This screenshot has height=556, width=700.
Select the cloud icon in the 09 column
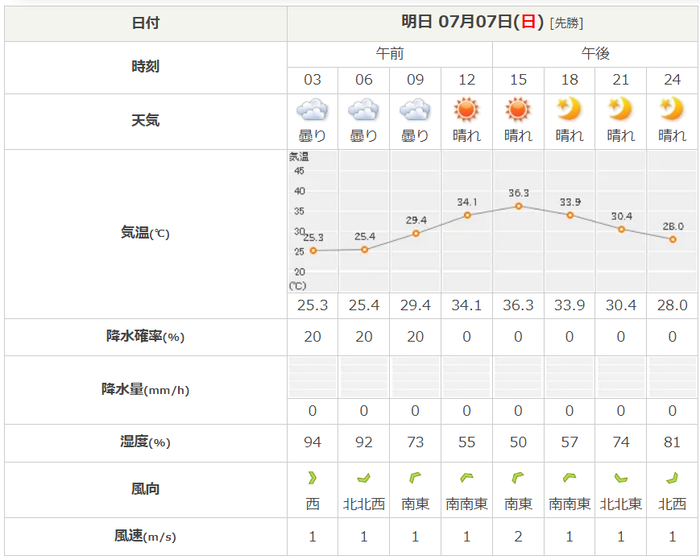415,110
